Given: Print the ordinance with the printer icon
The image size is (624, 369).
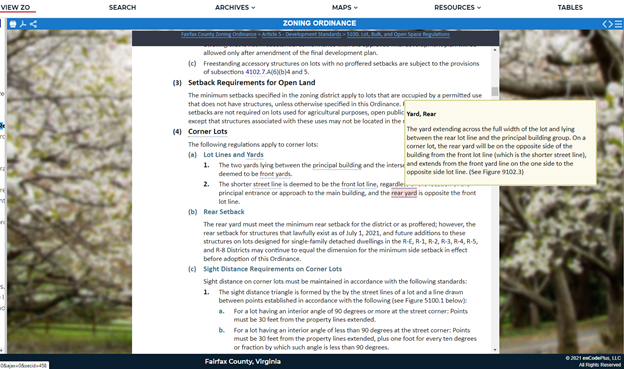Looking at the screenshot, I should tap(13, 24).
